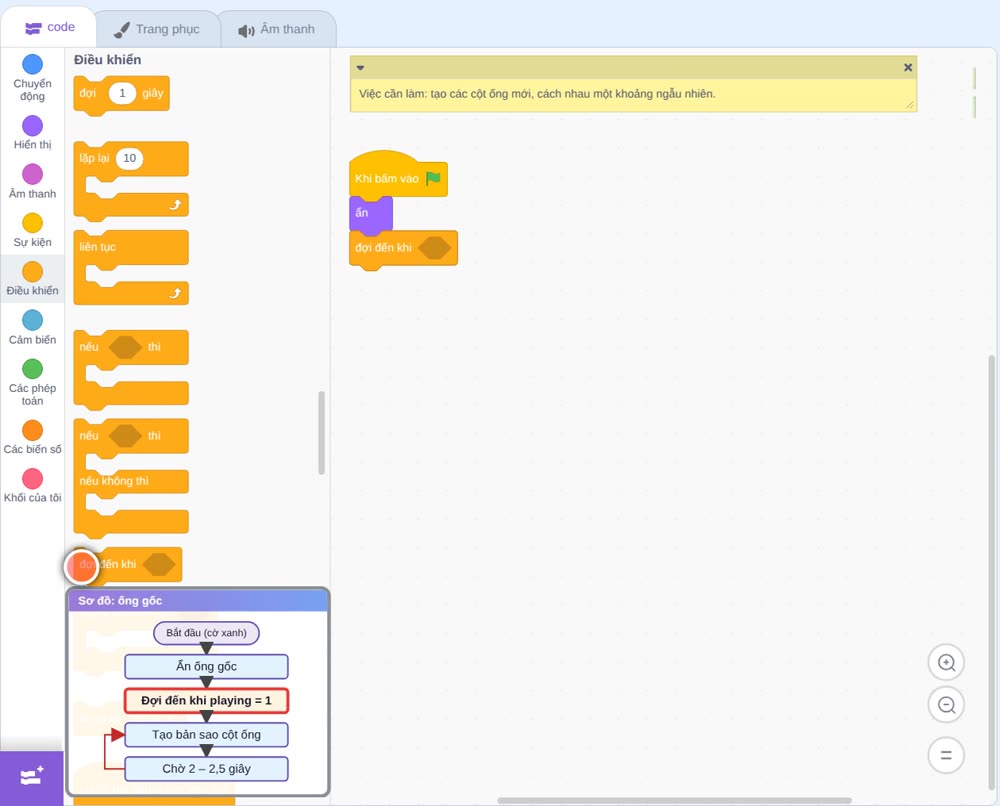Open the Khối của tôi category
The width and height of the screenshot is (1000, 806).
pos(33,486)
